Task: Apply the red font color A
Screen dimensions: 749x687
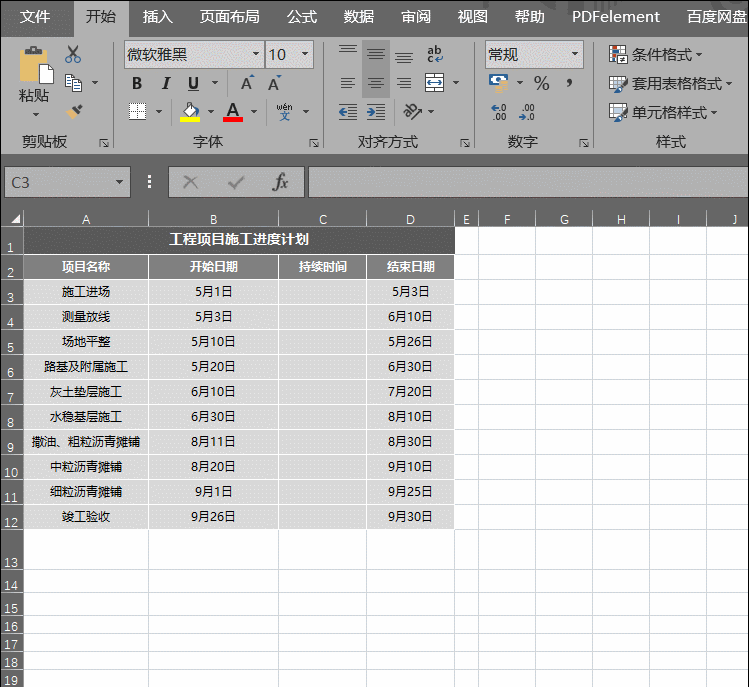Action: coord(233,112)
